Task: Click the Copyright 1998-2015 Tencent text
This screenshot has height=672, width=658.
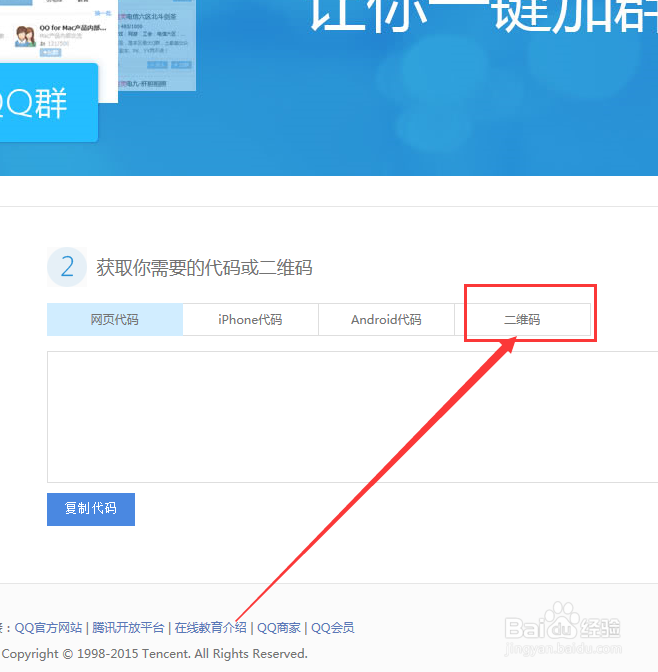Action: (154, 654)
